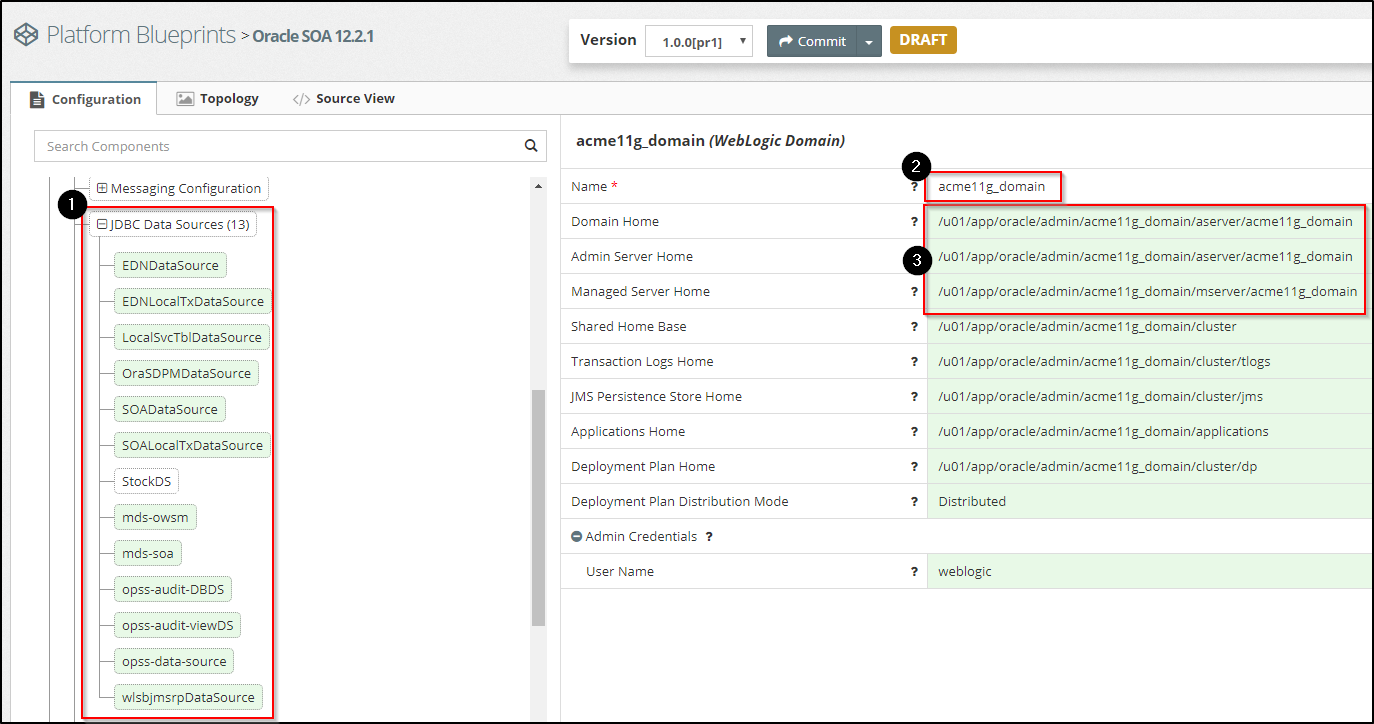This screenshot has height=724, width=1374.
Task: Collapse the JDBC Data Sources node
Action: point(102,225)
